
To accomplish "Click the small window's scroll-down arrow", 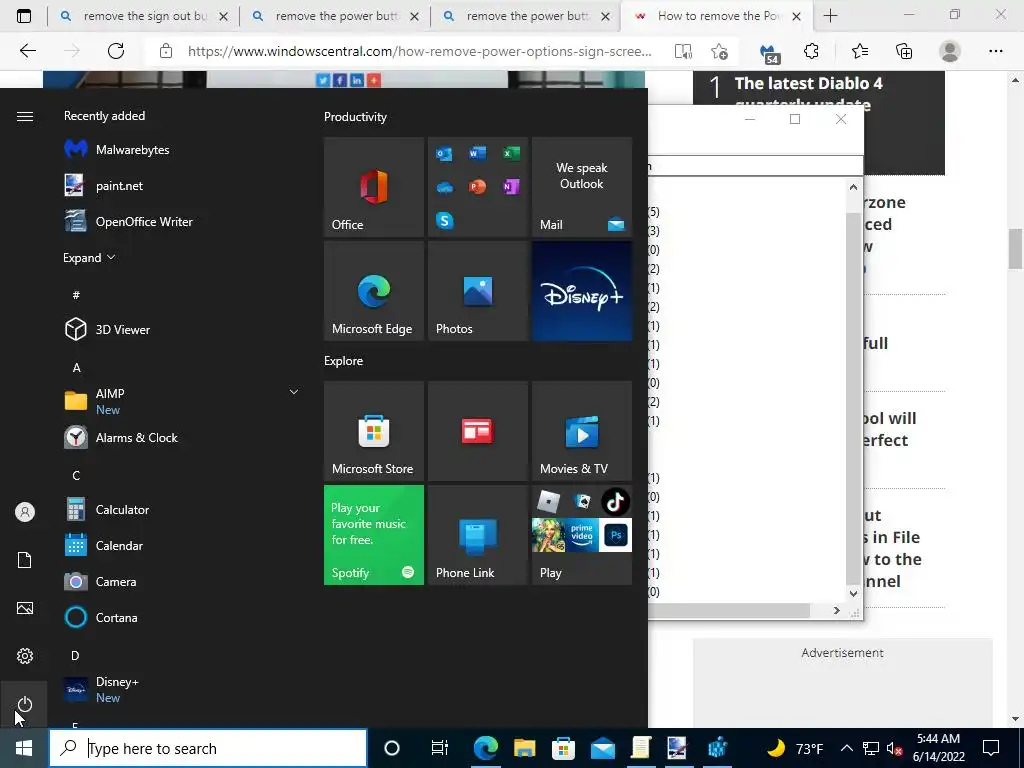I will (x=853, y=594).
